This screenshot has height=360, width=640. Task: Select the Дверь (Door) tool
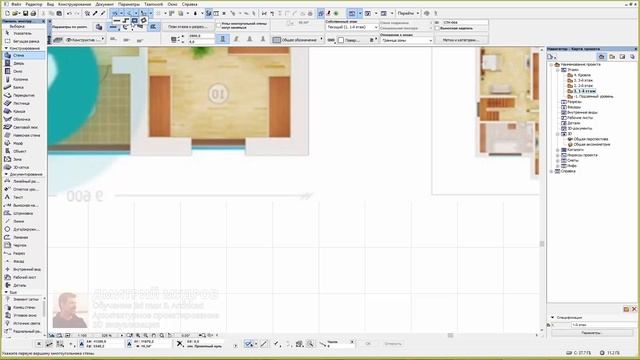[23, 63]
